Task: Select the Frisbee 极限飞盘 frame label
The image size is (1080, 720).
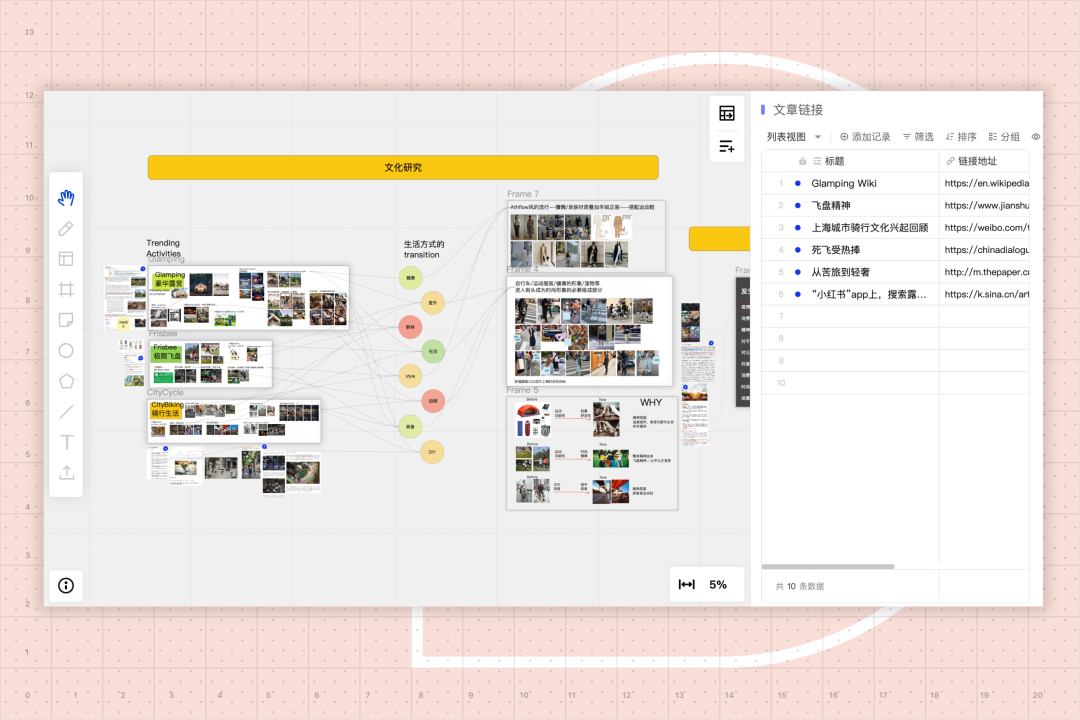Action: pyautogui.click(x=167, y=352)
